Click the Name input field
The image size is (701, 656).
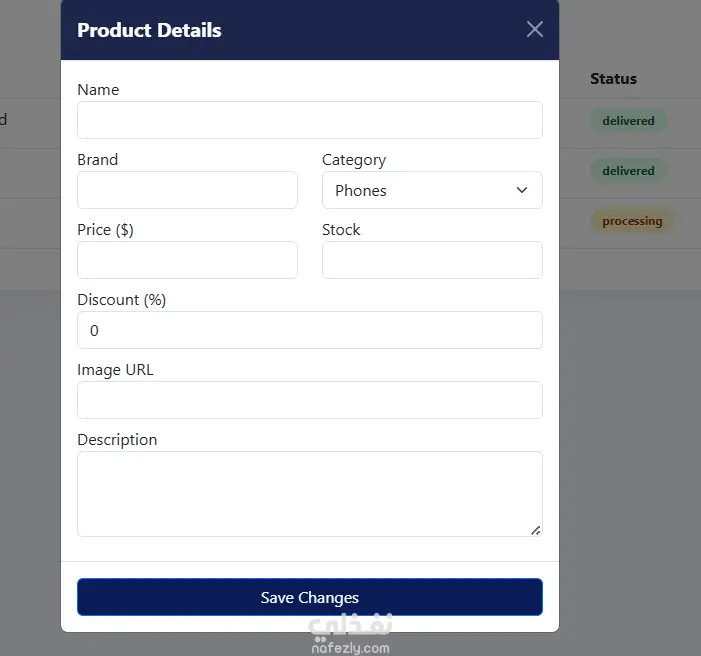pos(310,120)
